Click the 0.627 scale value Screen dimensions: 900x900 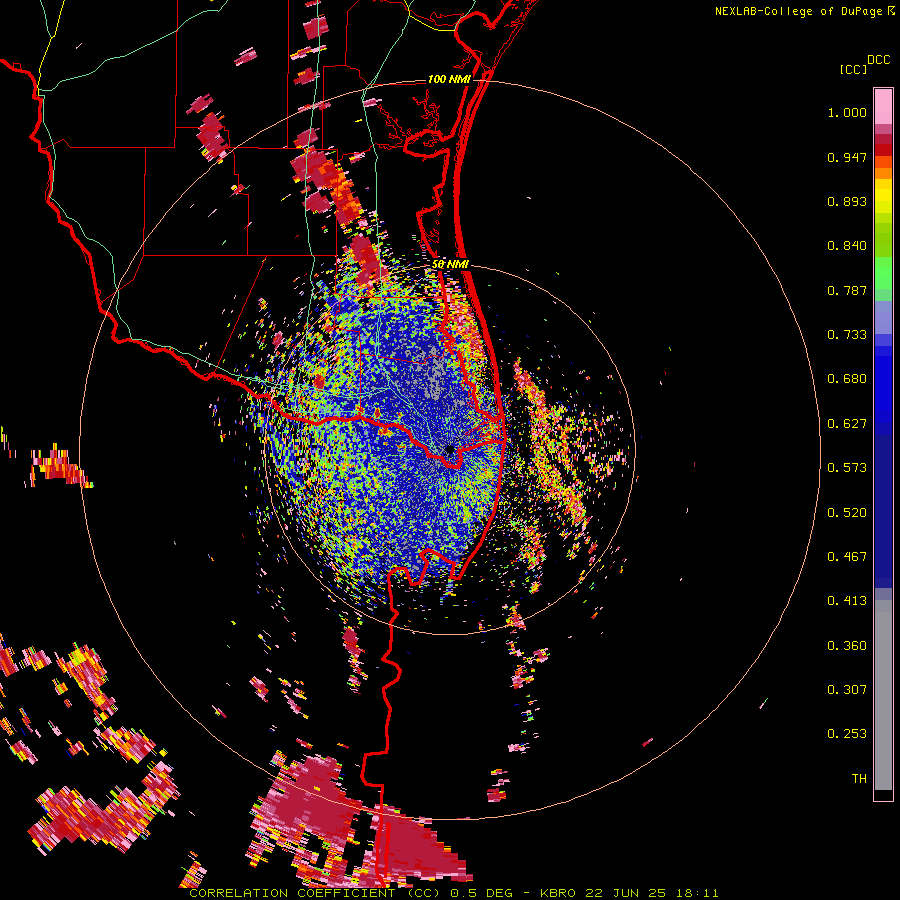847,424
